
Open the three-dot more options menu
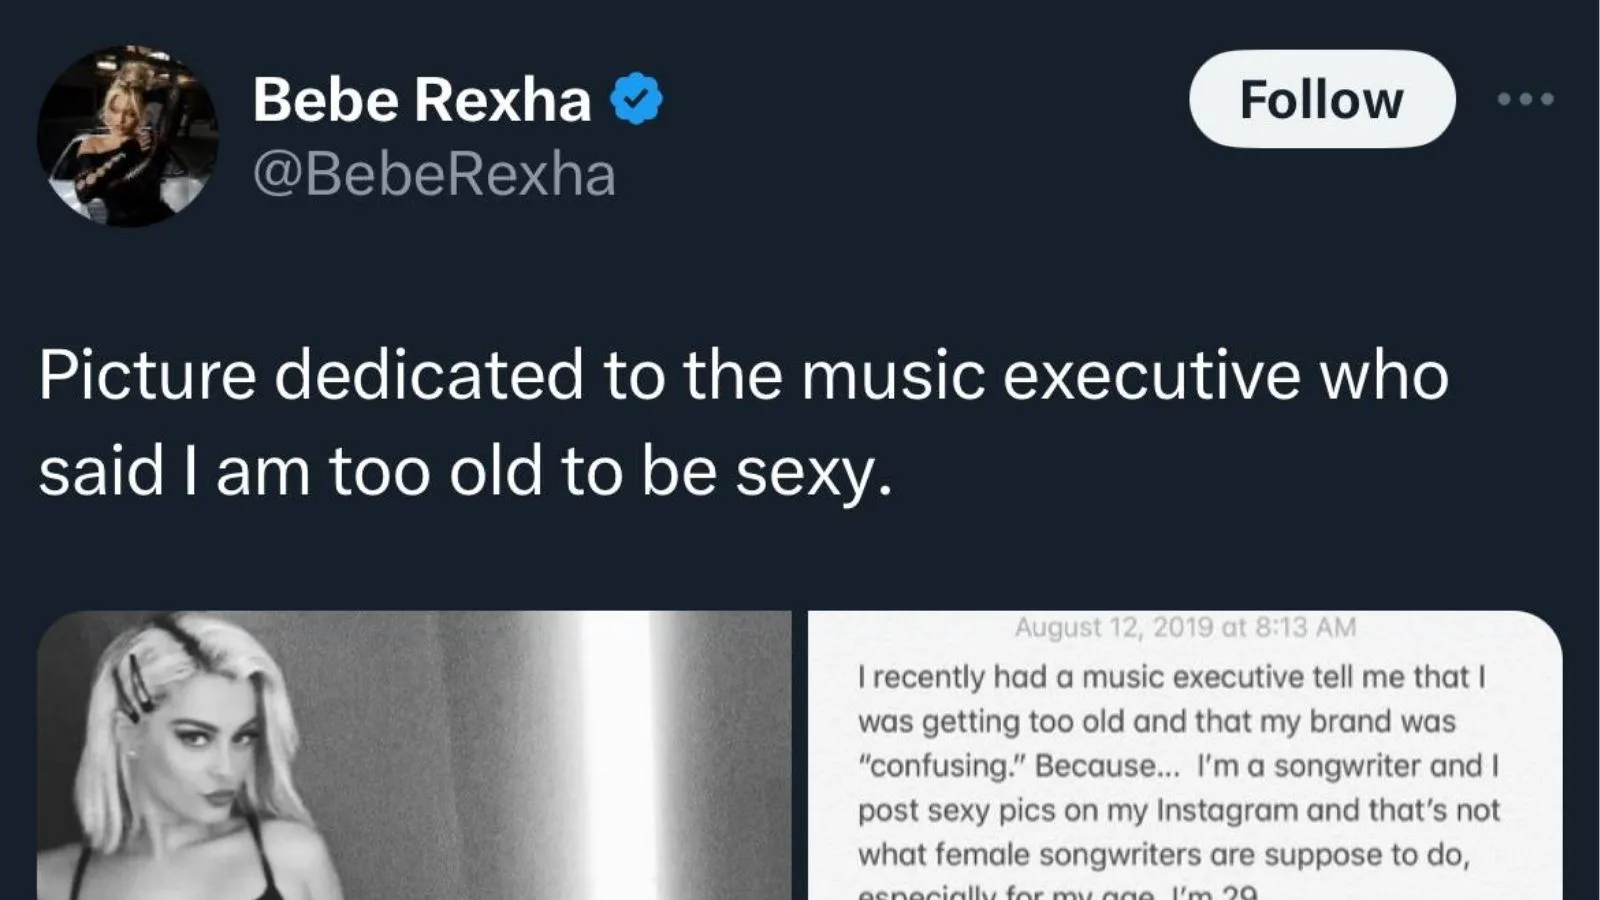1525,99
